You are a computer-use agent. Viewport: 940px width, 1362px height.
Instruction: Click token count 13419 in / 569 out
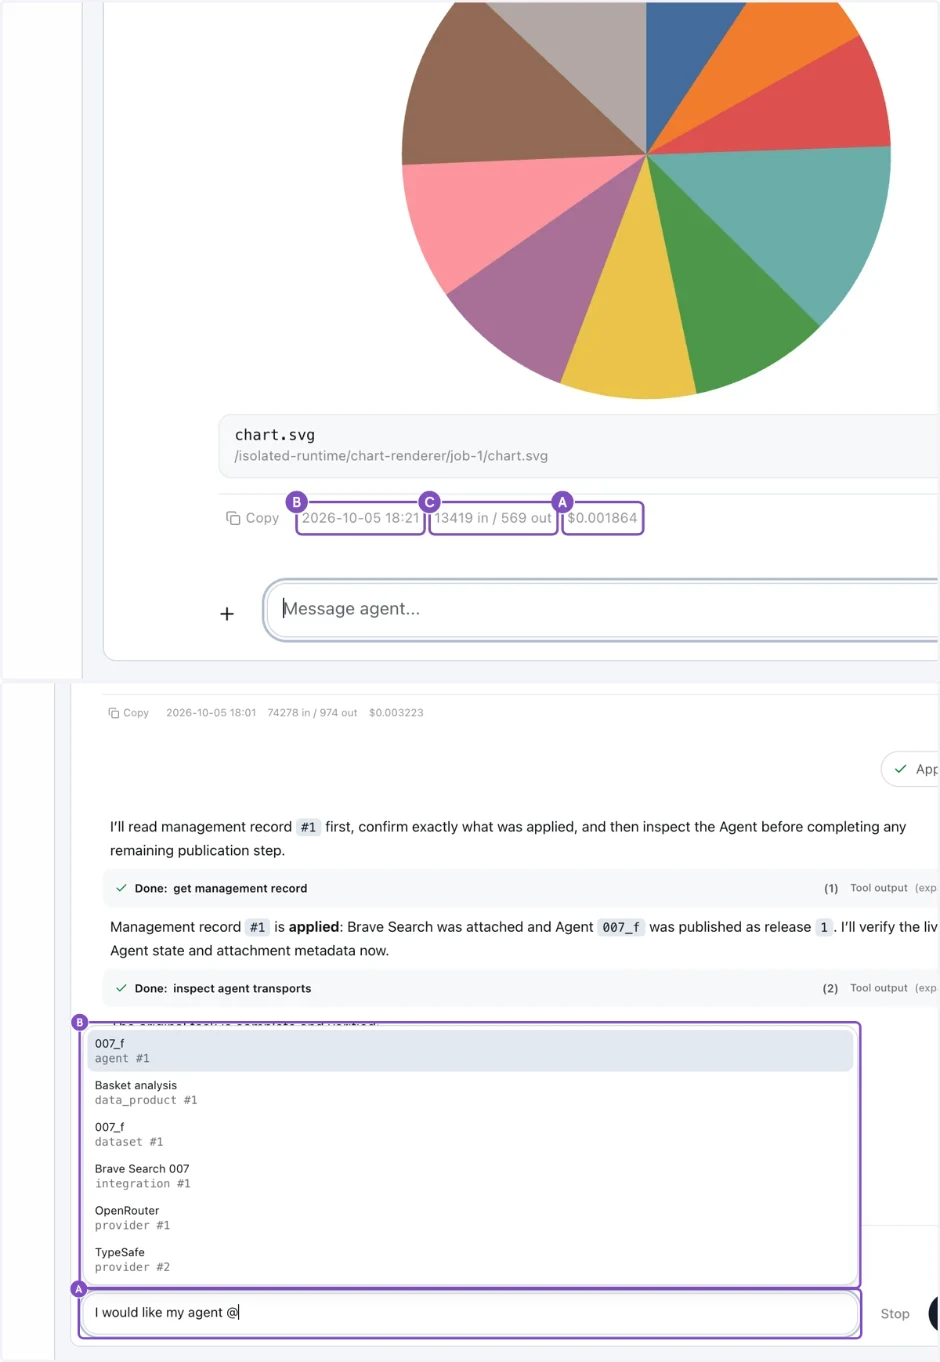[x=493, y=518]
